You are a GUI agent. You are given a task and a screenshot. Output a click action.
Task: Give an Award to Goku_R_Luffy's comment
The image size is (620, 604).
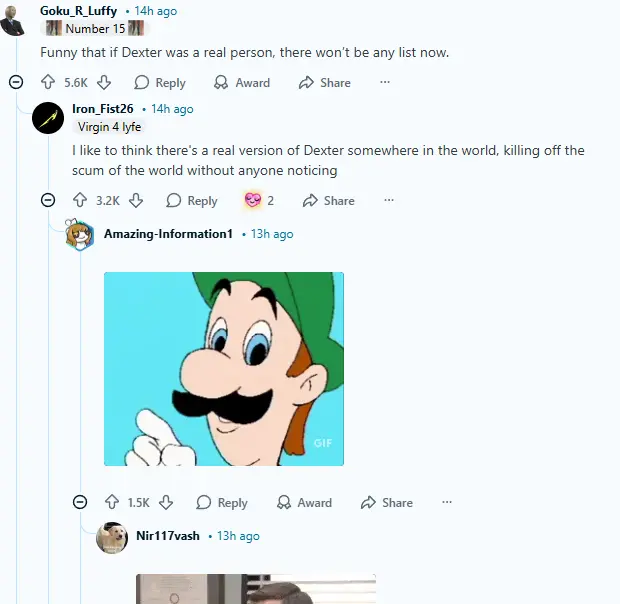(242, 83)
